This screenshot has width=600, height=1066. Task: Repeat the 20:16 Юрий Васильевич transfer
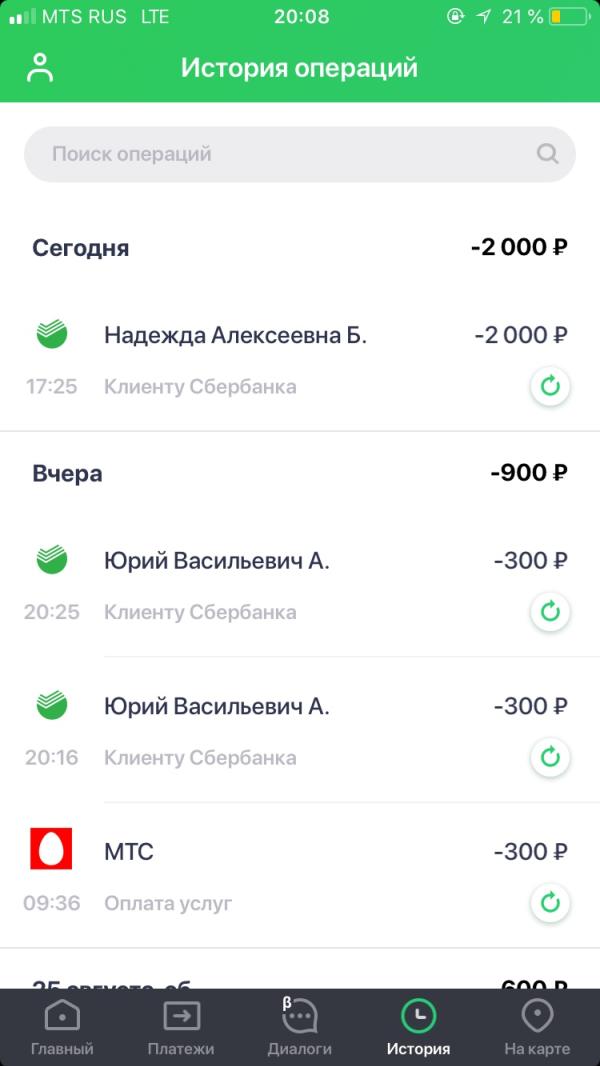pos(550,757)
